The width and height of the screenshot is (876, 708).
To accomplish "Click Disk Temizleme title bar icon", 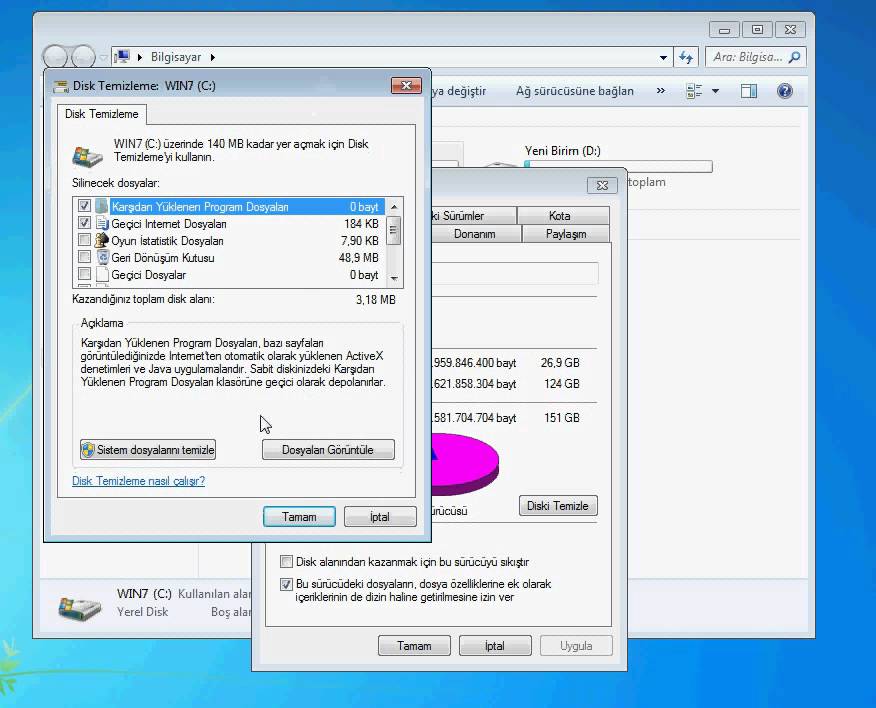I will pos(61,87).
